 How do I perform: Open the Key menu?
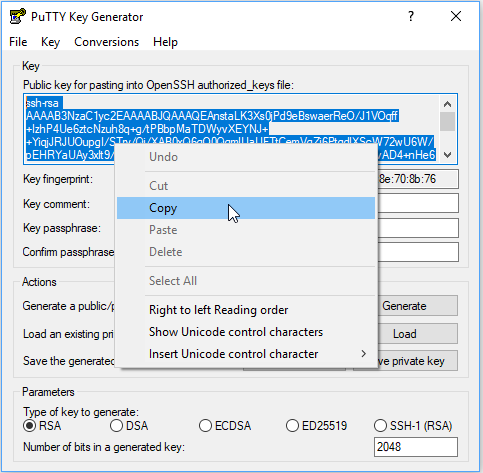[x=50, y=42]
